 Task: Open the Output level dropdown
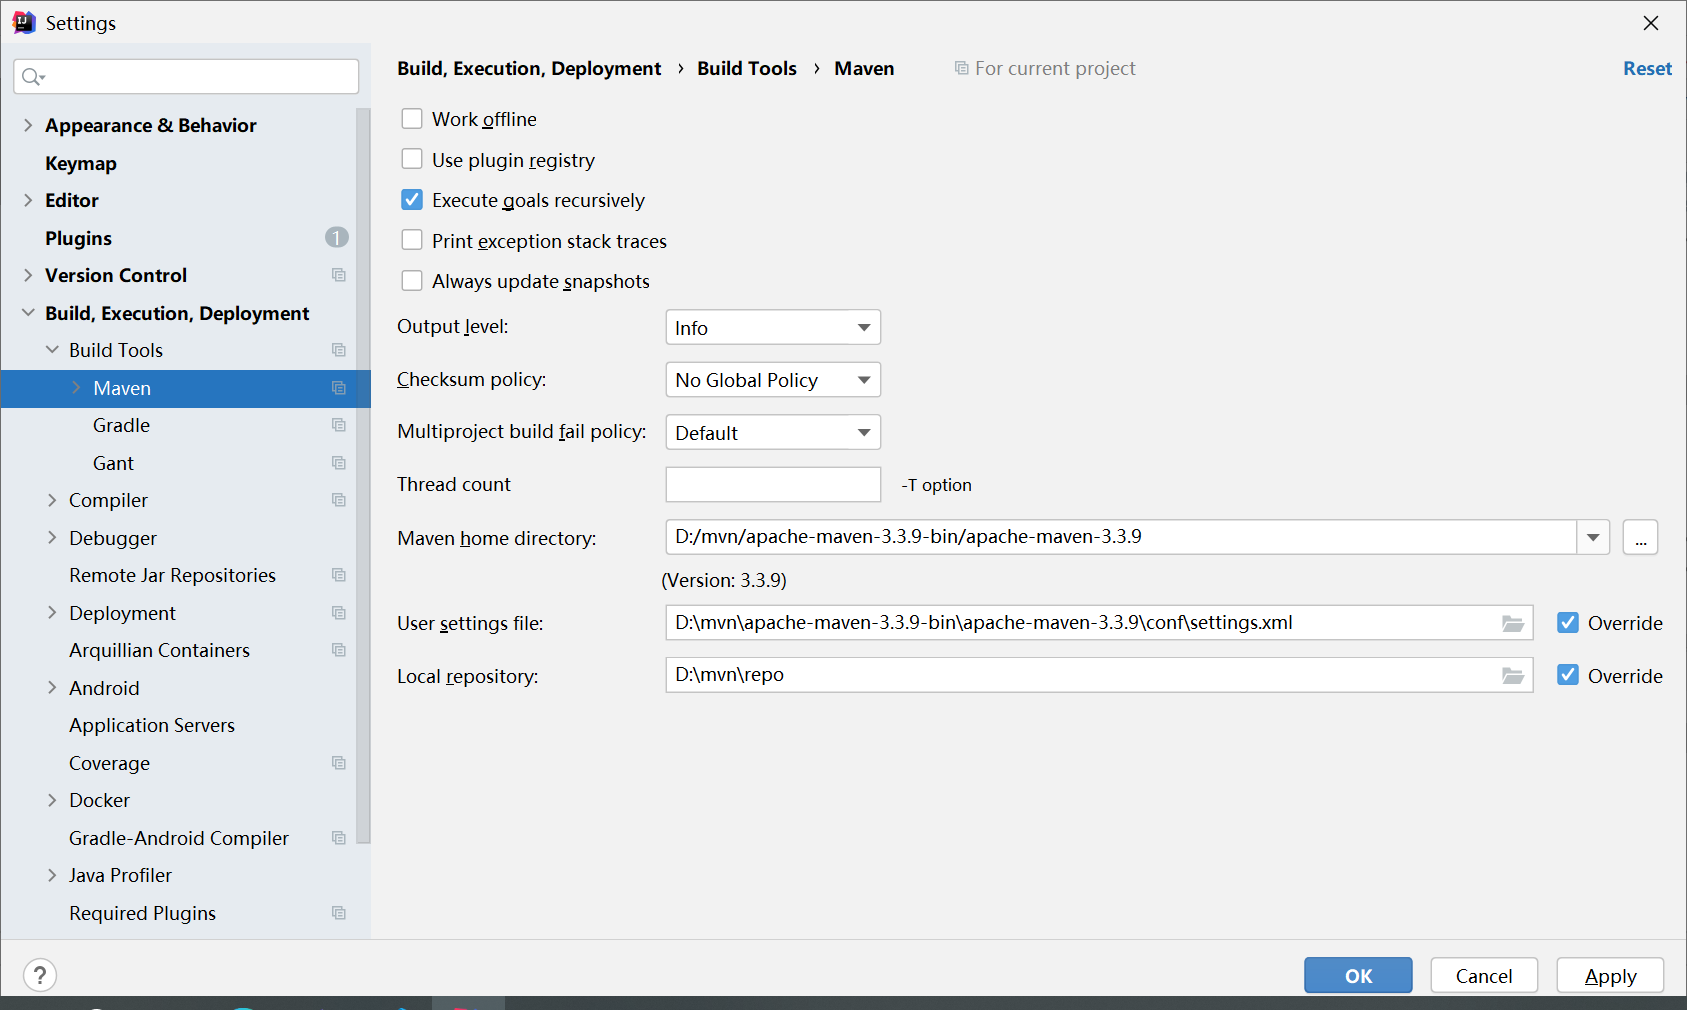[772, 328]
